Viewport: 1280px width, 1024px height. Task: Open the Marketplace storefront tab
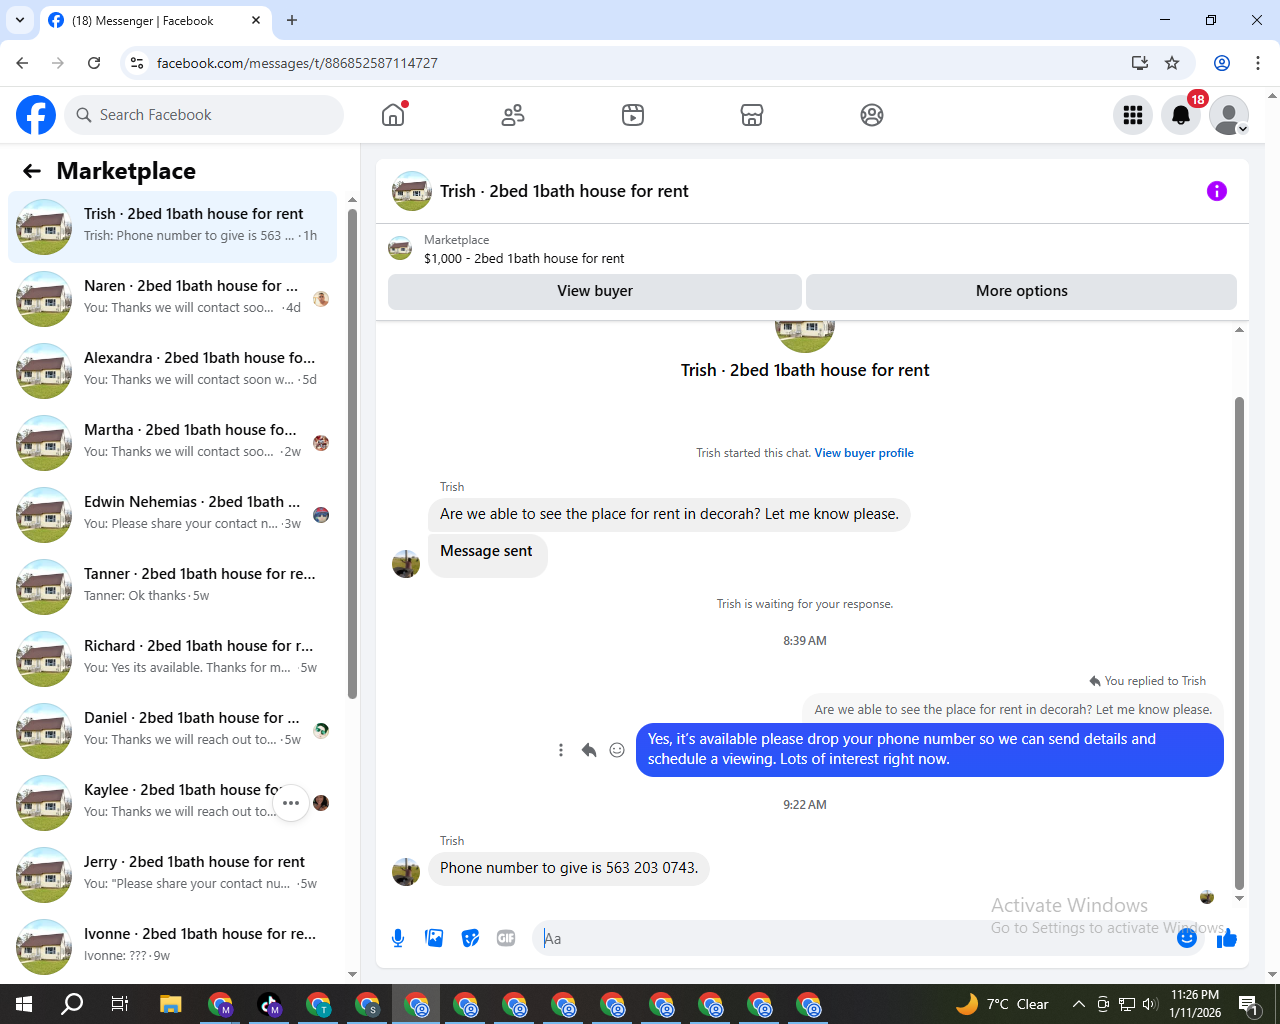752,115
